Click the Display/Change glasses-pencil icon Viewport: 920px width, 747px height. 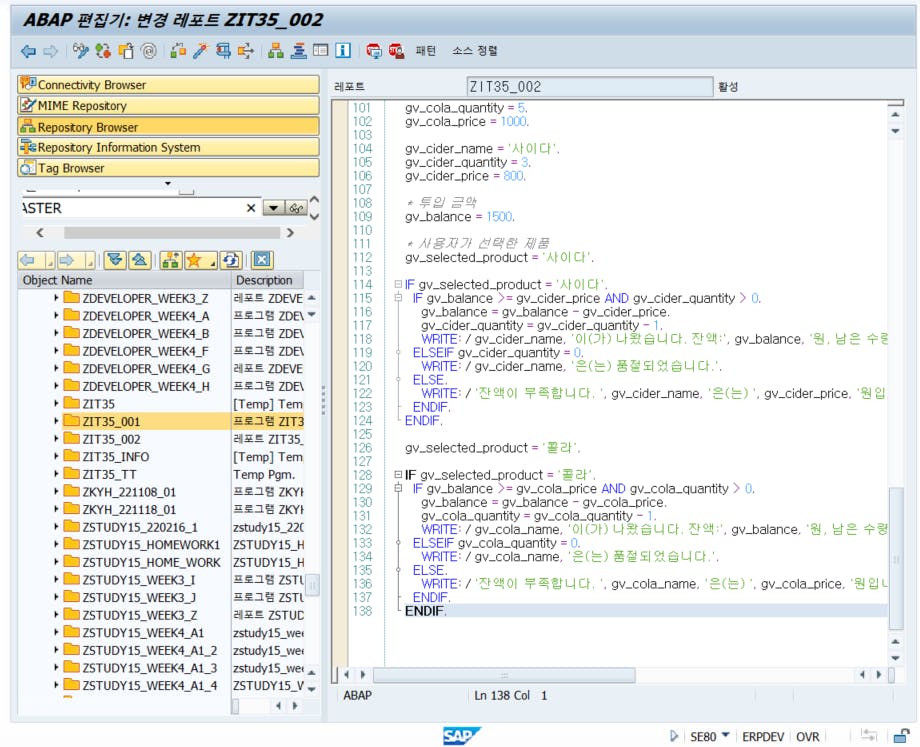pos(81,50)
